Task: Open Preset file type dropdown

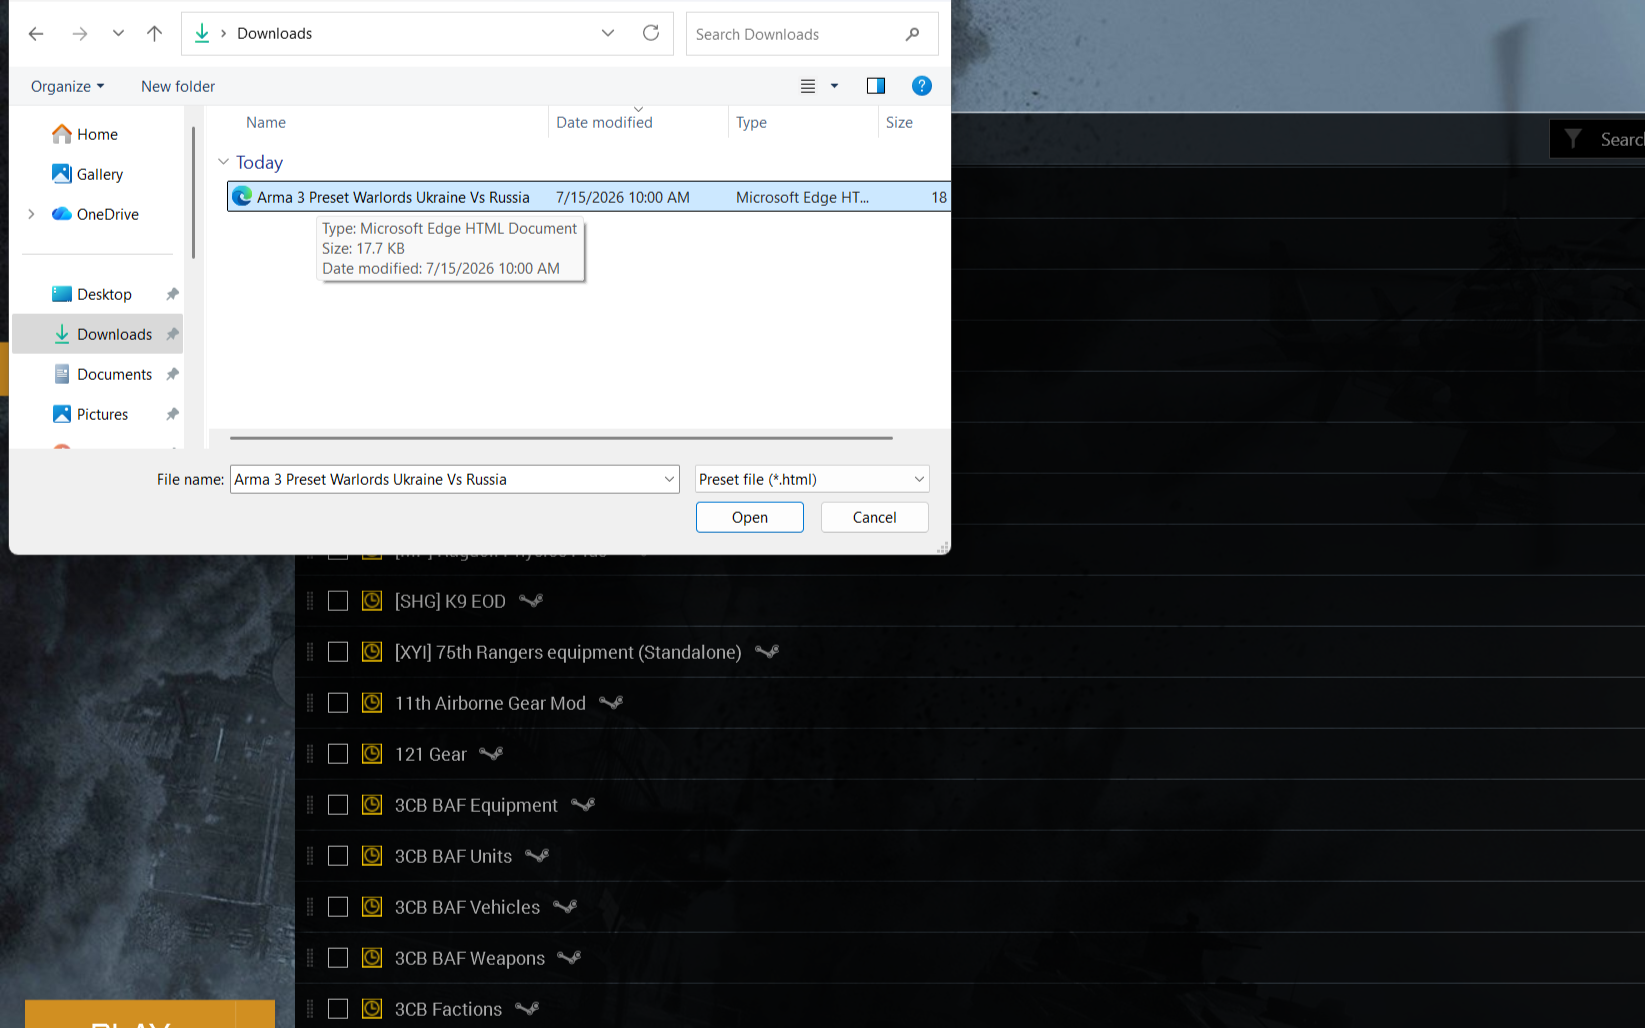Action: point(812,479)
